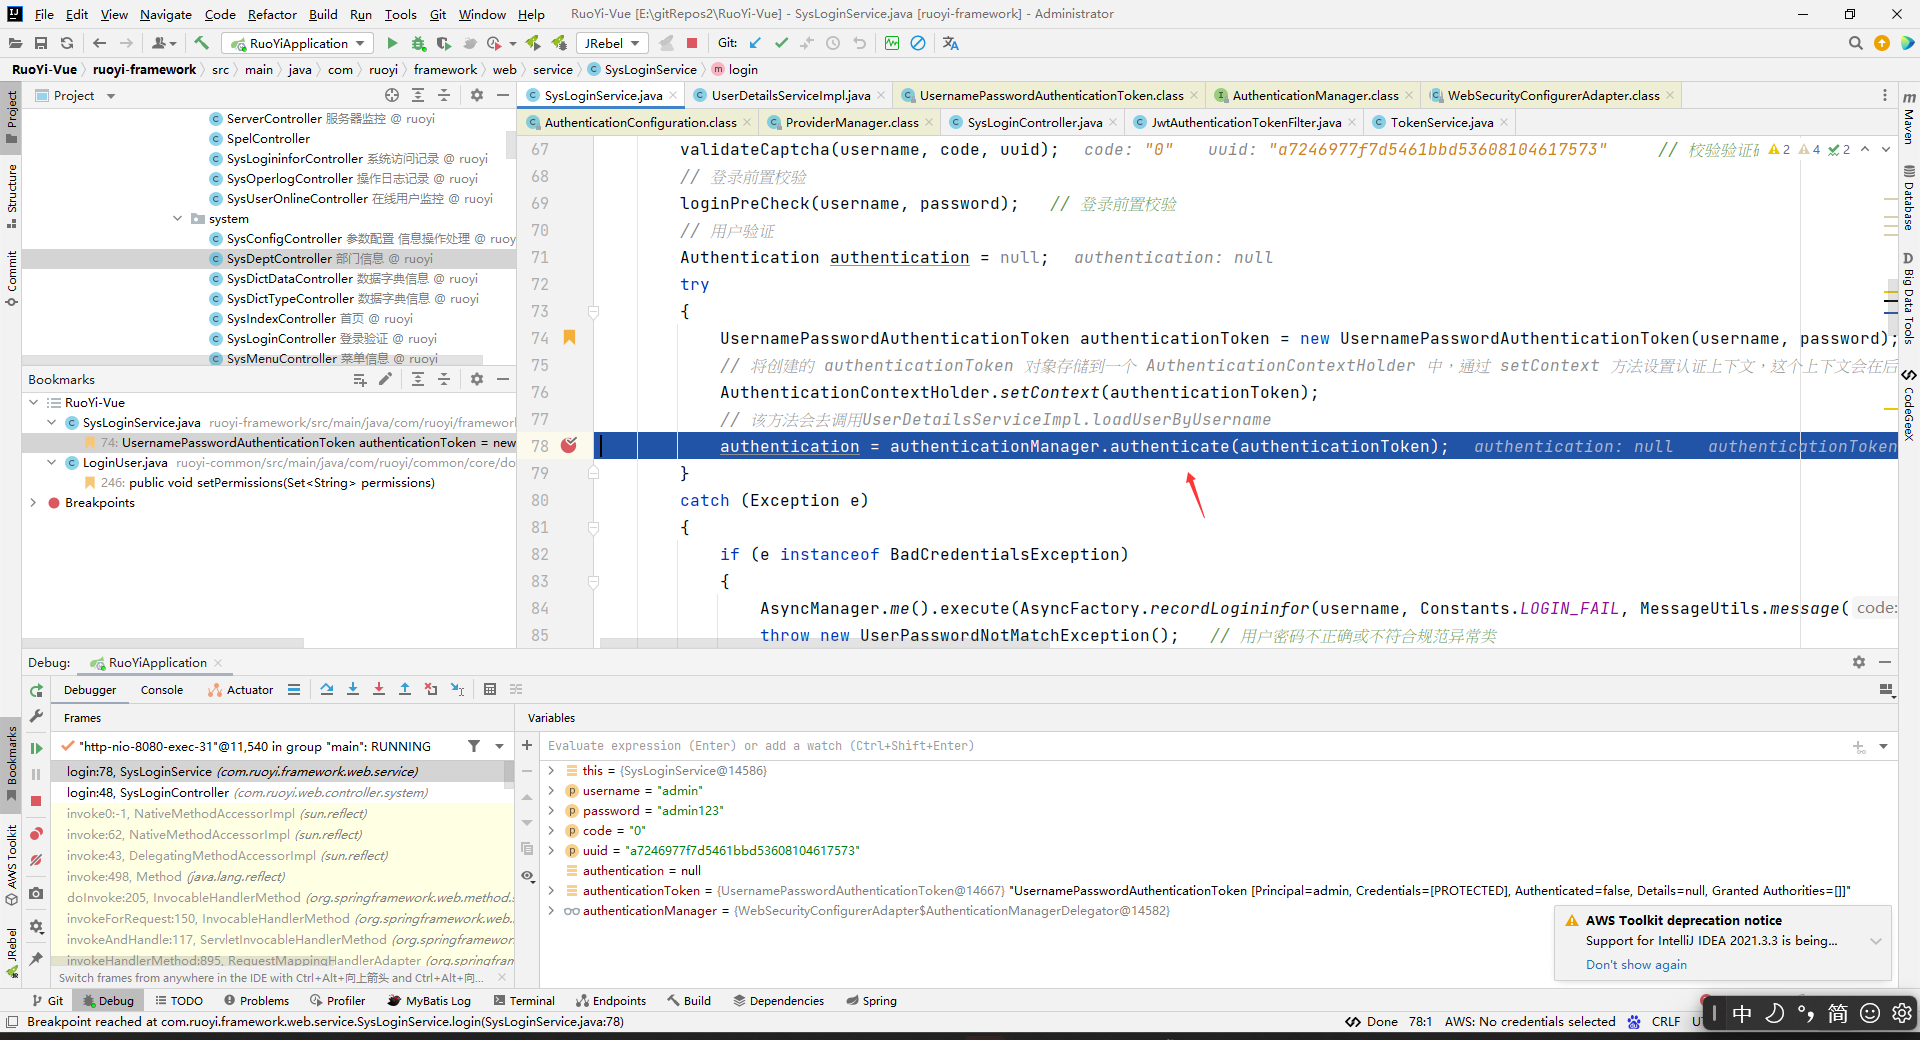Open Search Everywhere magnifier icon
1920x1040 pixels.
coord(1855,43)
